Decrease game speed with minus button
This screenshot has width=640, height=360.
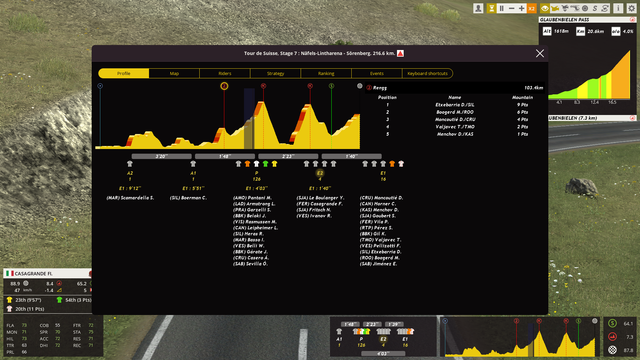click(511, 8)
